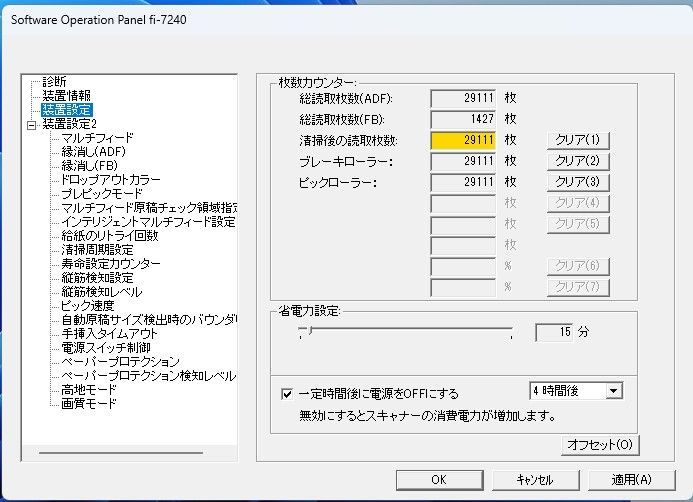
Task: Open プレピックモード settings
Action: pyautogui.click(x=102, y=194)
